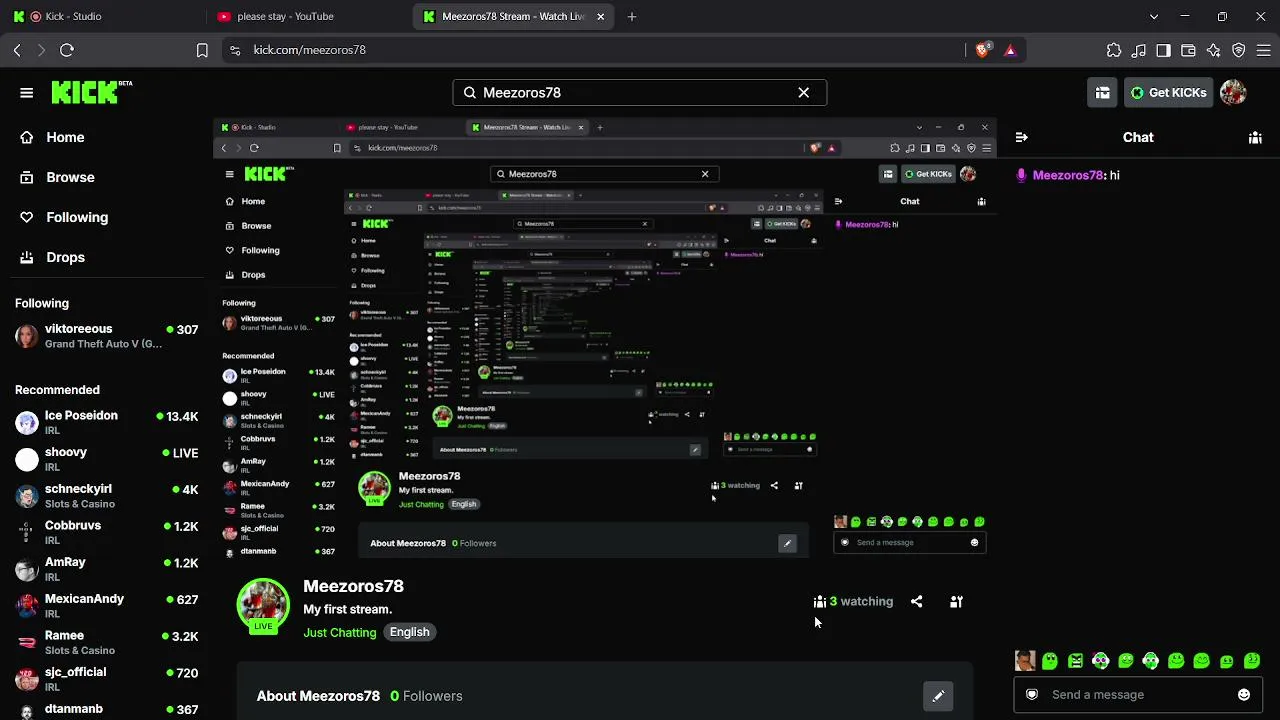This screenshot has height=720, width=1280.
Task: Select the photo emote at start of emote row
Action: [1024, 661]
